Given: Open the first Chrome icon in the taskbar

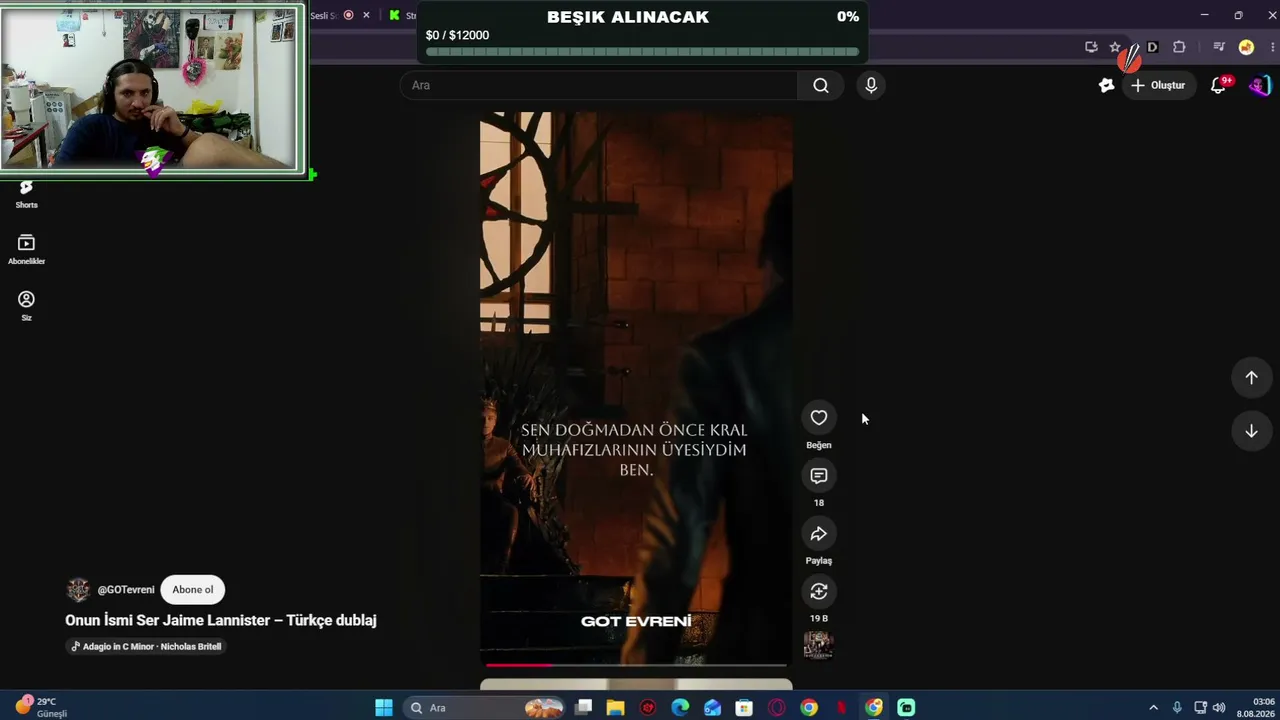Looking at the screenshot, I should 809,708.
